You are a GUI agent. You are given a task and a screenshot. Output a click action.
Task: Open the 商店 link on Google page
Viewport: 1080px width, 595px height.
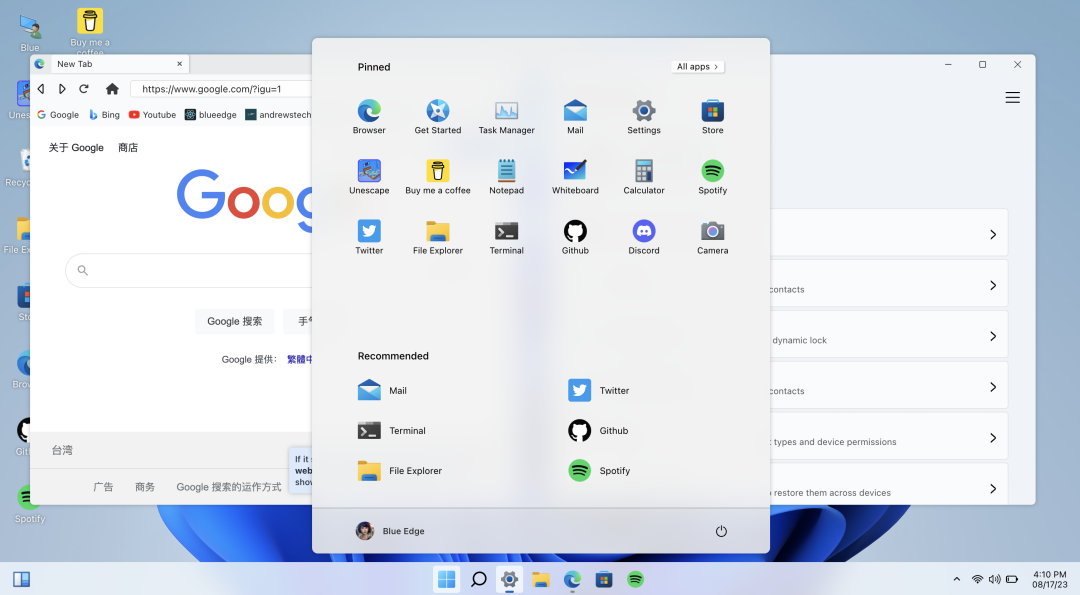(x=128, y=147)
